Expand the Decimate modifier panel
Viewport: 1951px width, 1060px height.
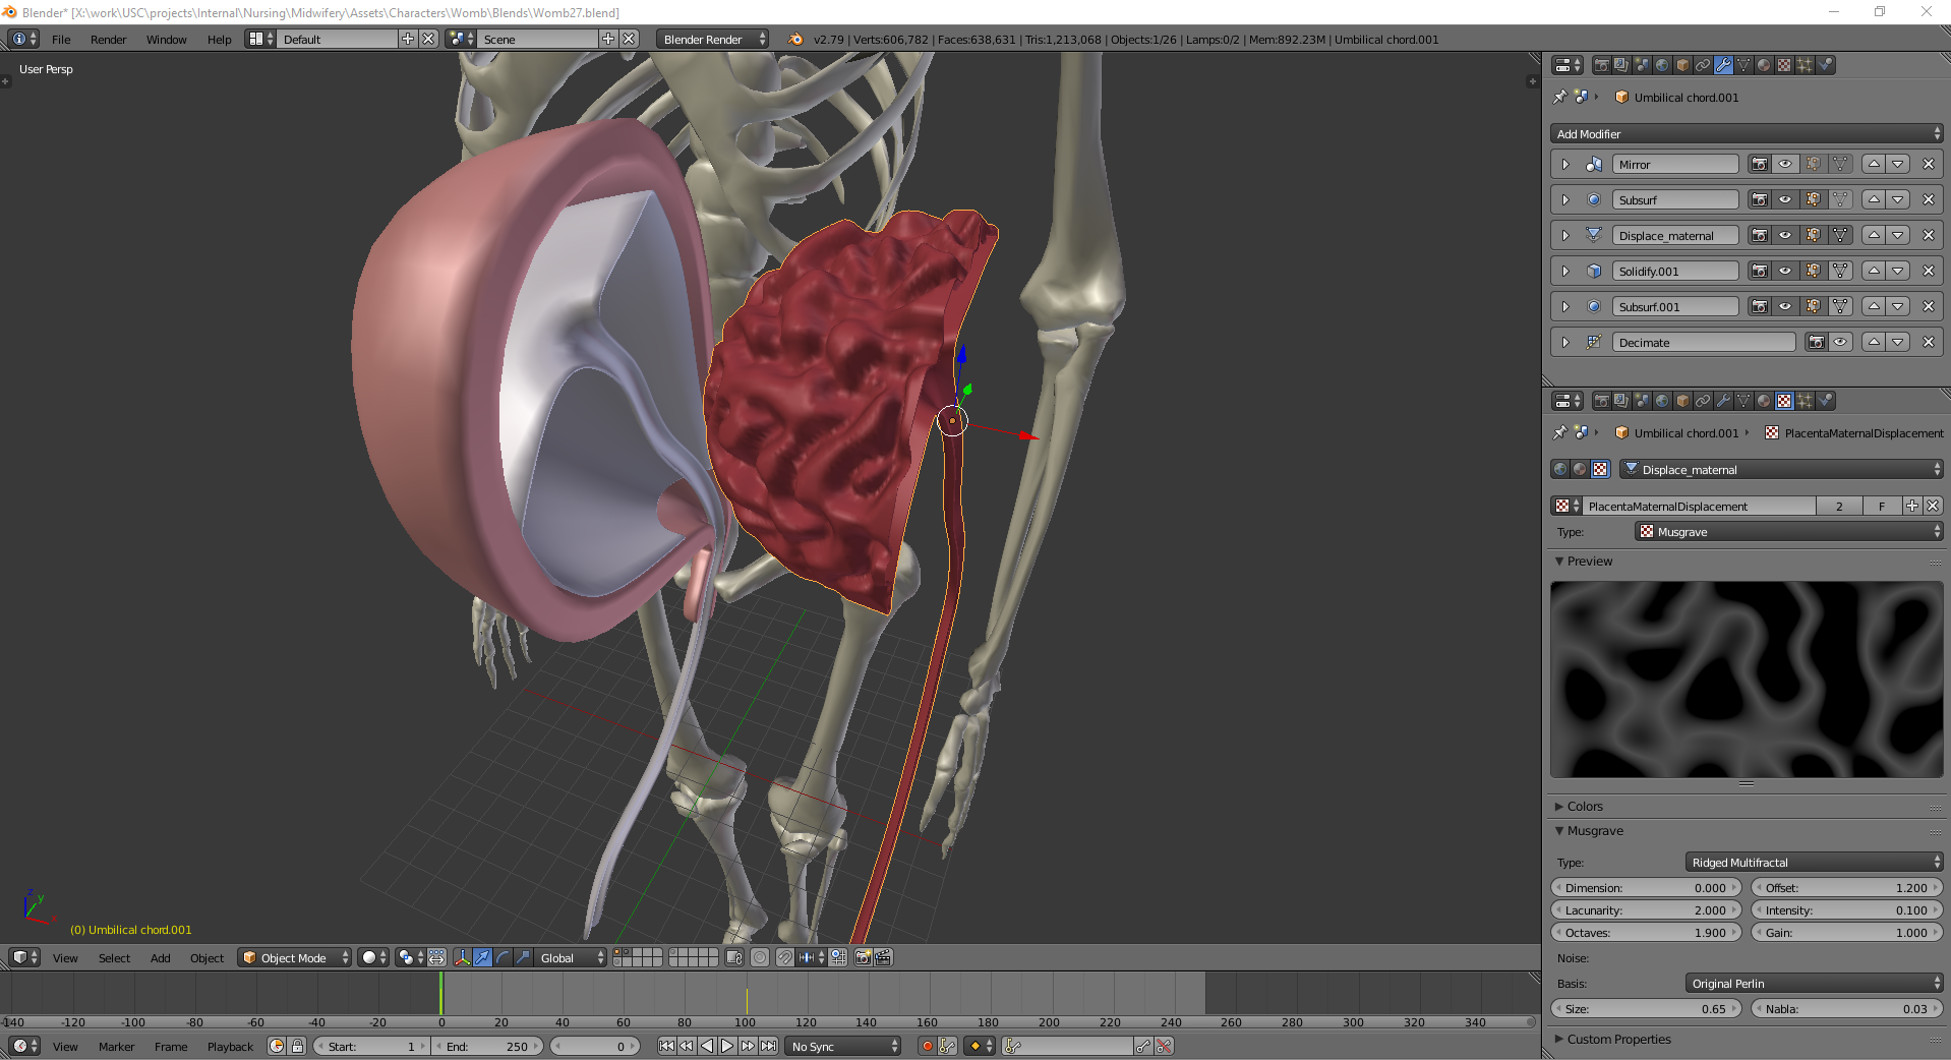click(x=1565, y=342)
